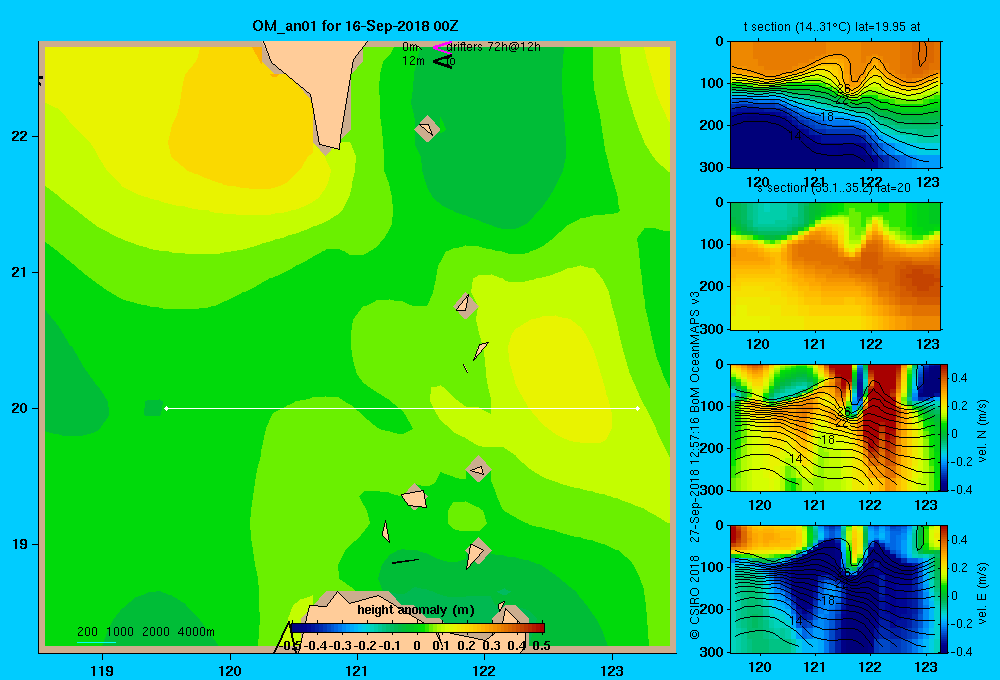Image resolution: width=1000 pixels, height=680 pixels.
Task: Select the 'drifters 72h@12h' legend label
Action: tap(494, 47)
